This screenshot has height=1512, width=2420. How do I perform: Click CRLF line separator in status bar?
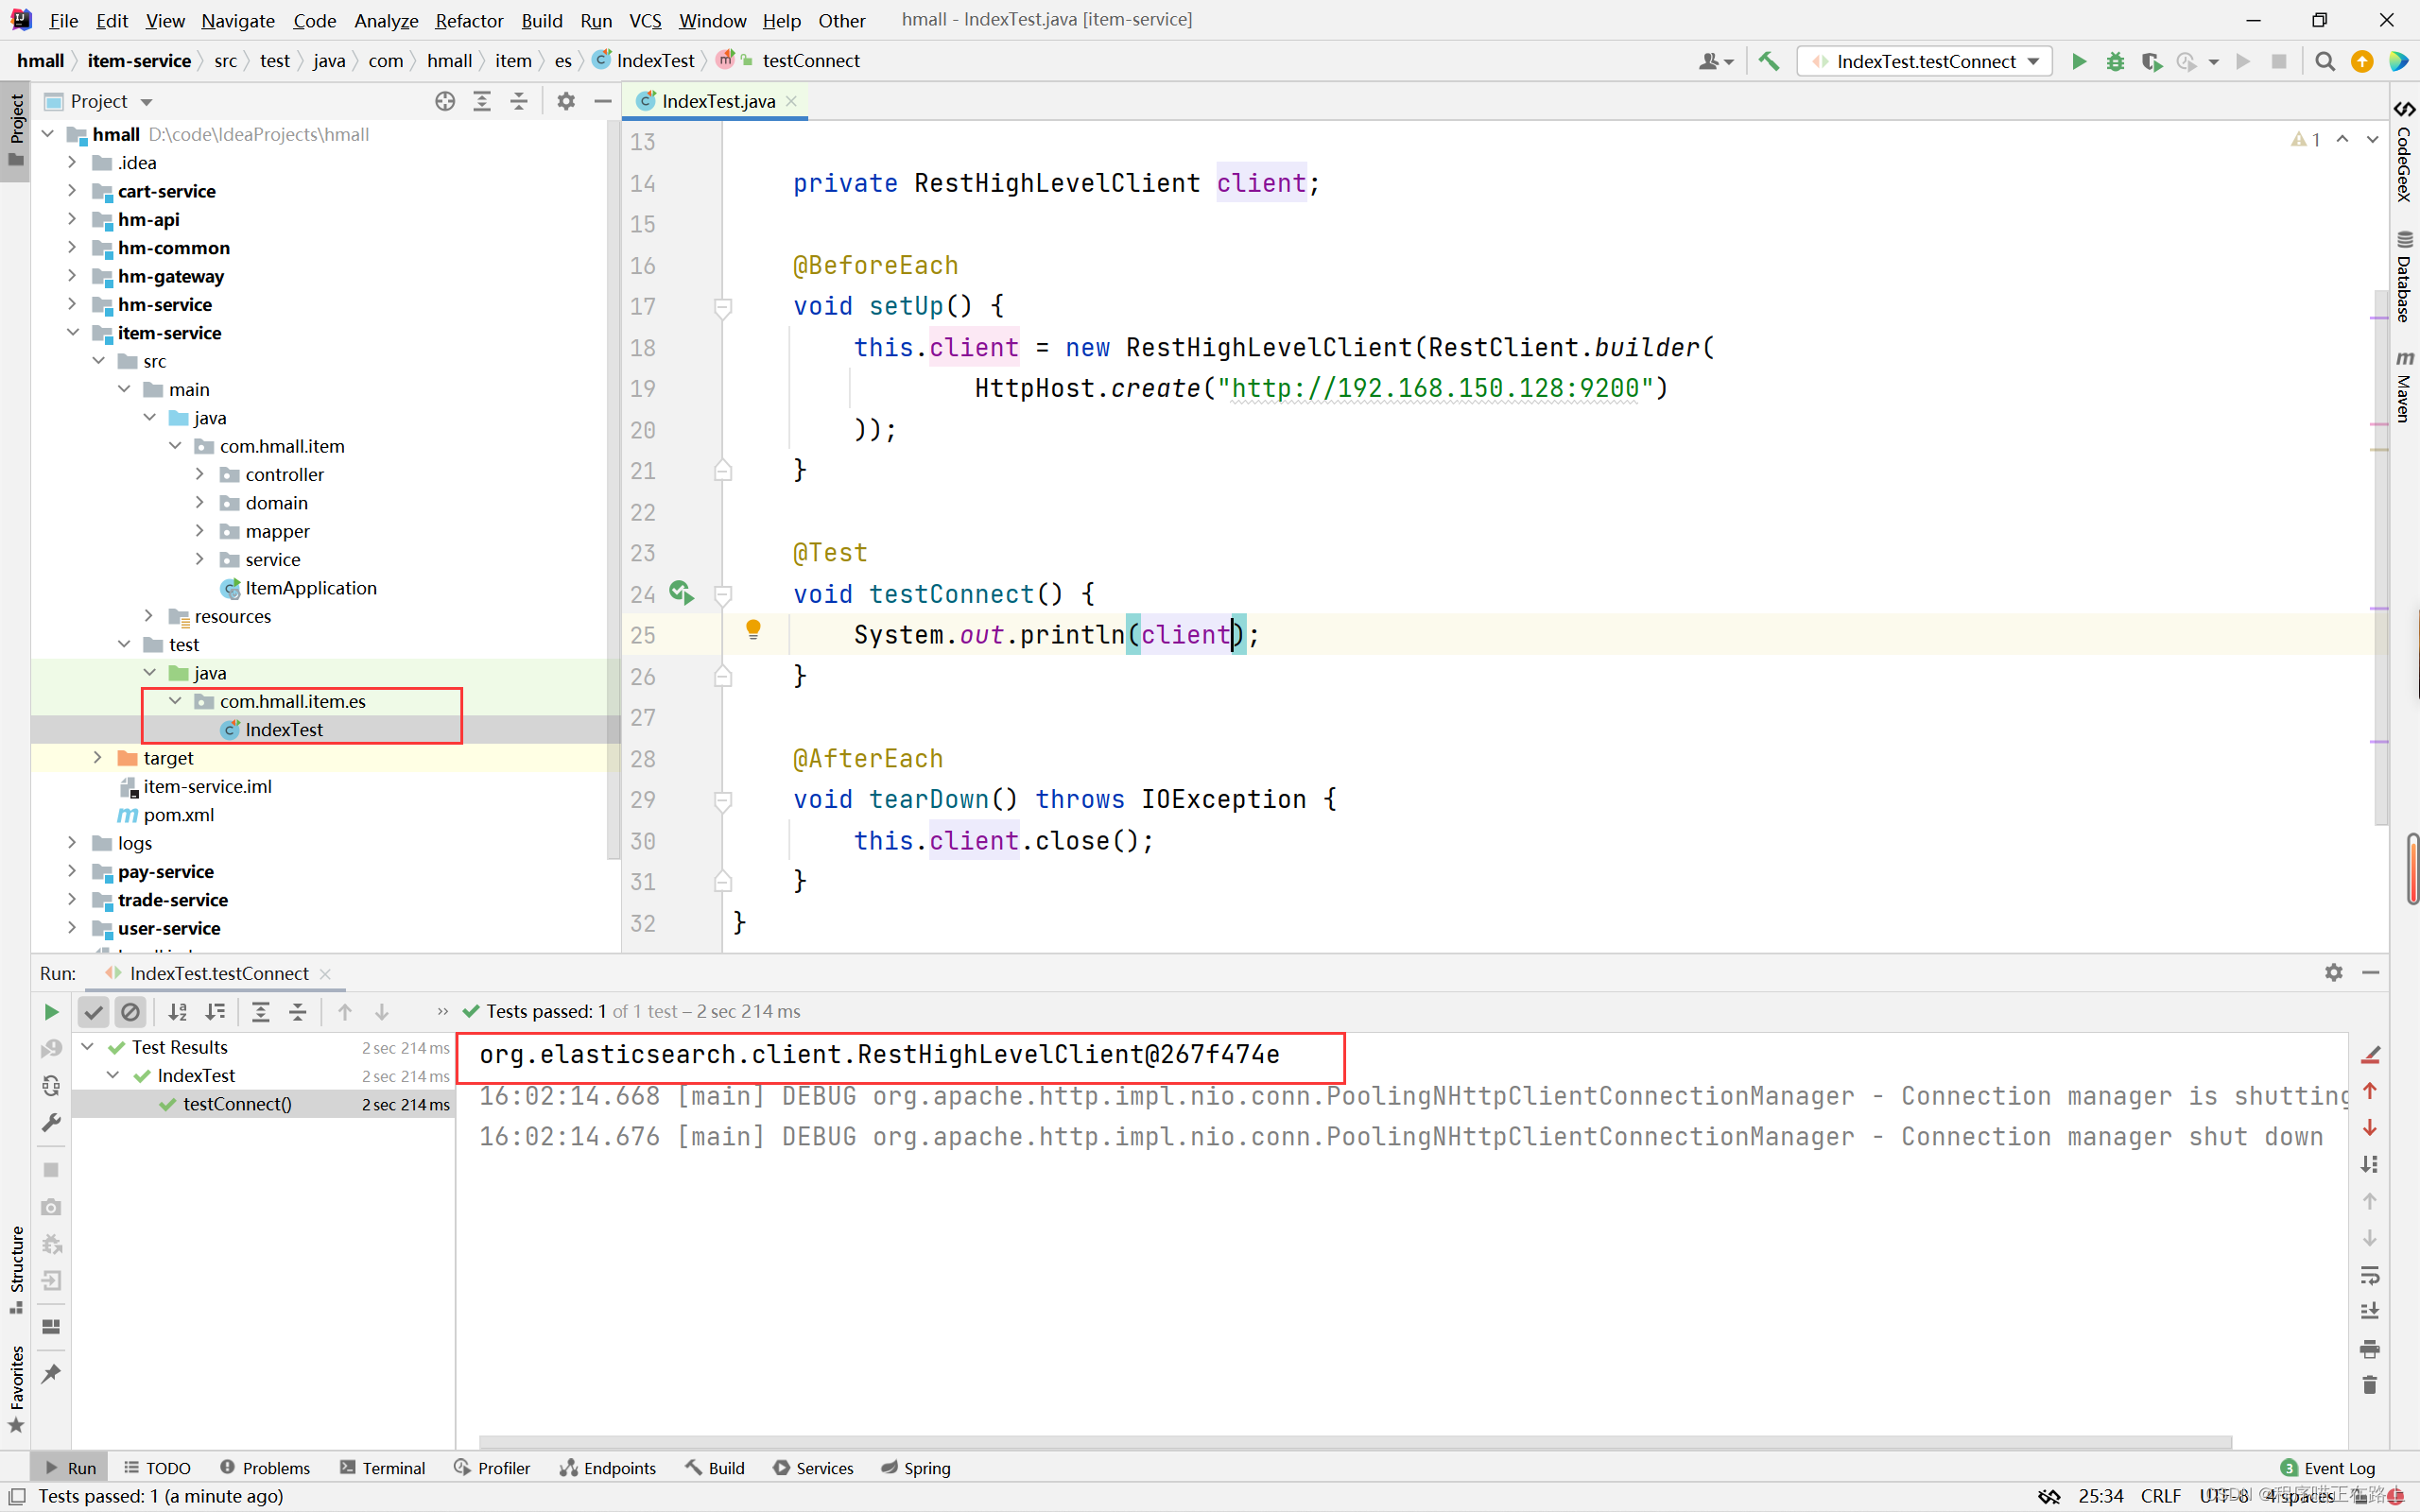(x=2160, y=1495)
